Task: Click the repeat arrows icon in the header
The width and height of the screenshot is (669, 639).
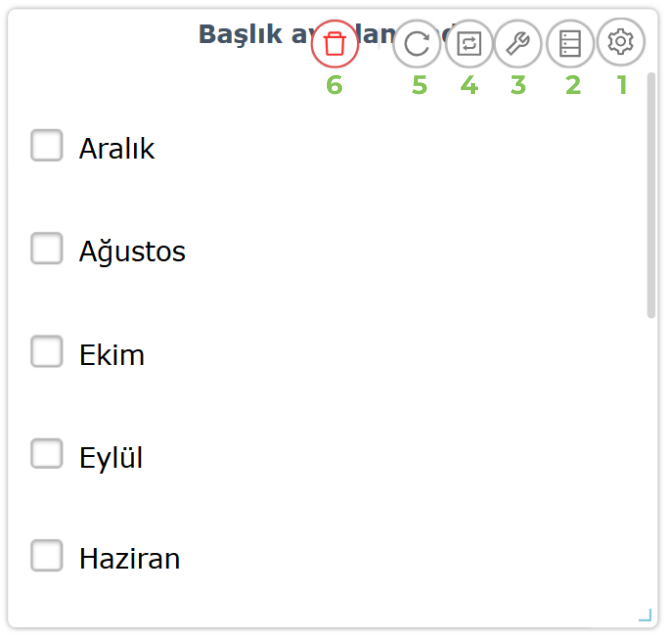Action: pos(469,44)
